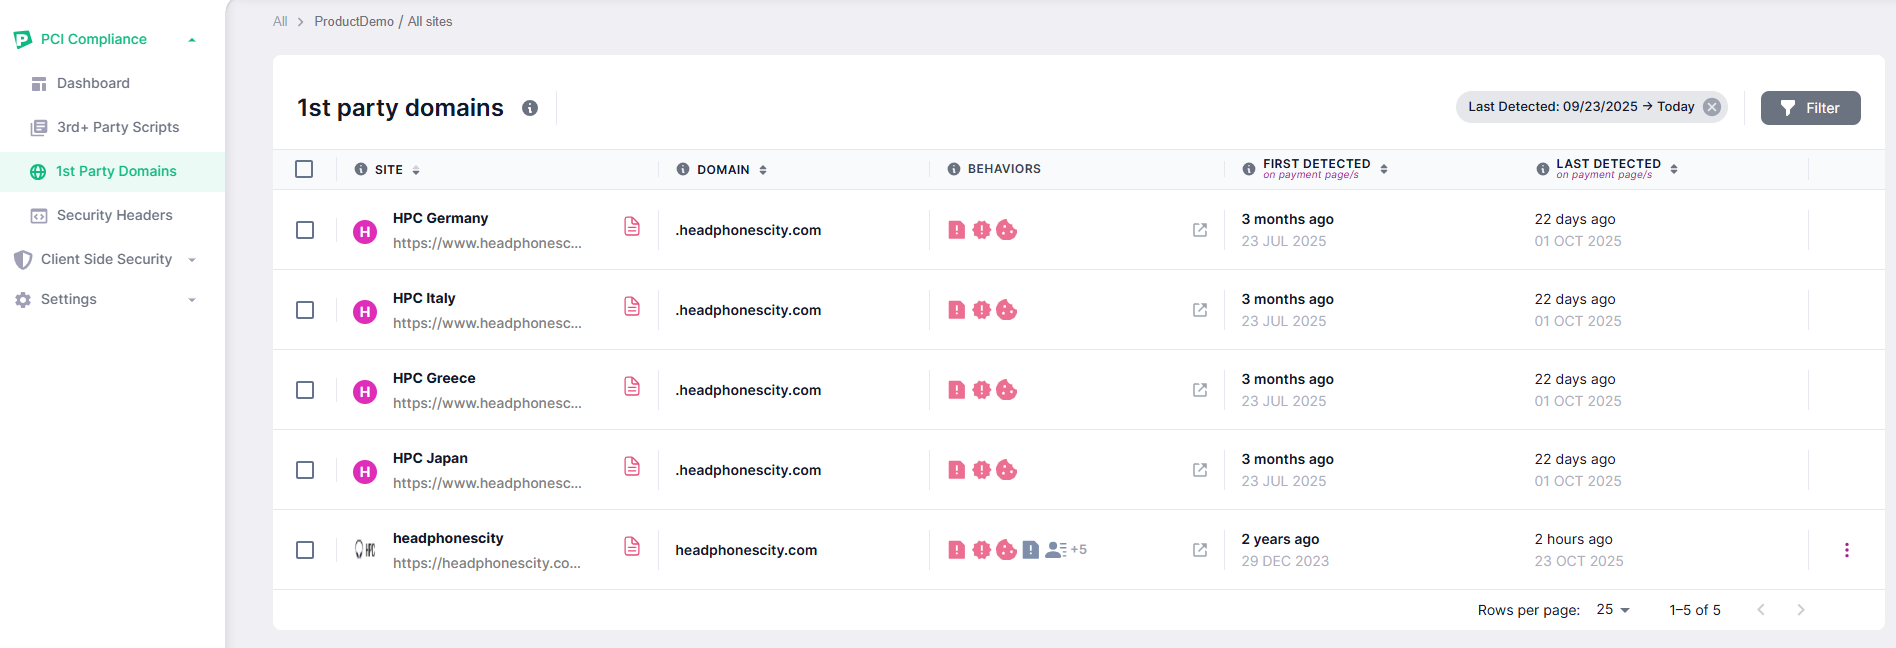Toggle the select-all checkbox in the table header

[304, 169]
